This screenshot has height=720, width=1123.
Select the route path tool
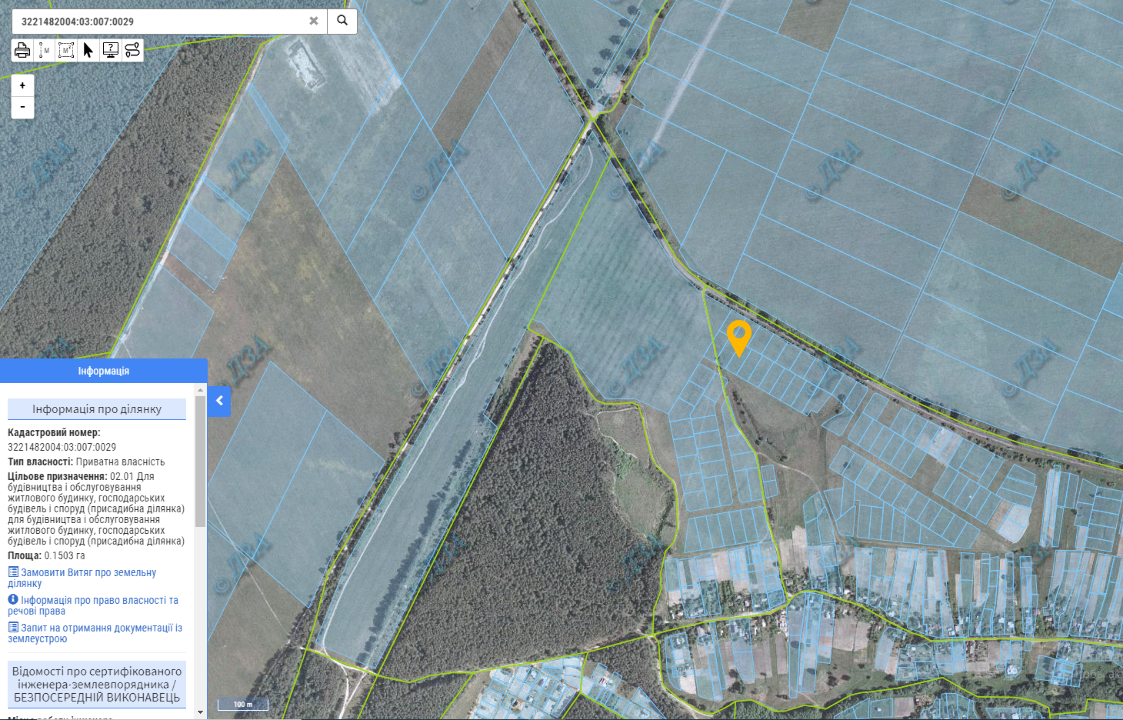tap(132, 50)
